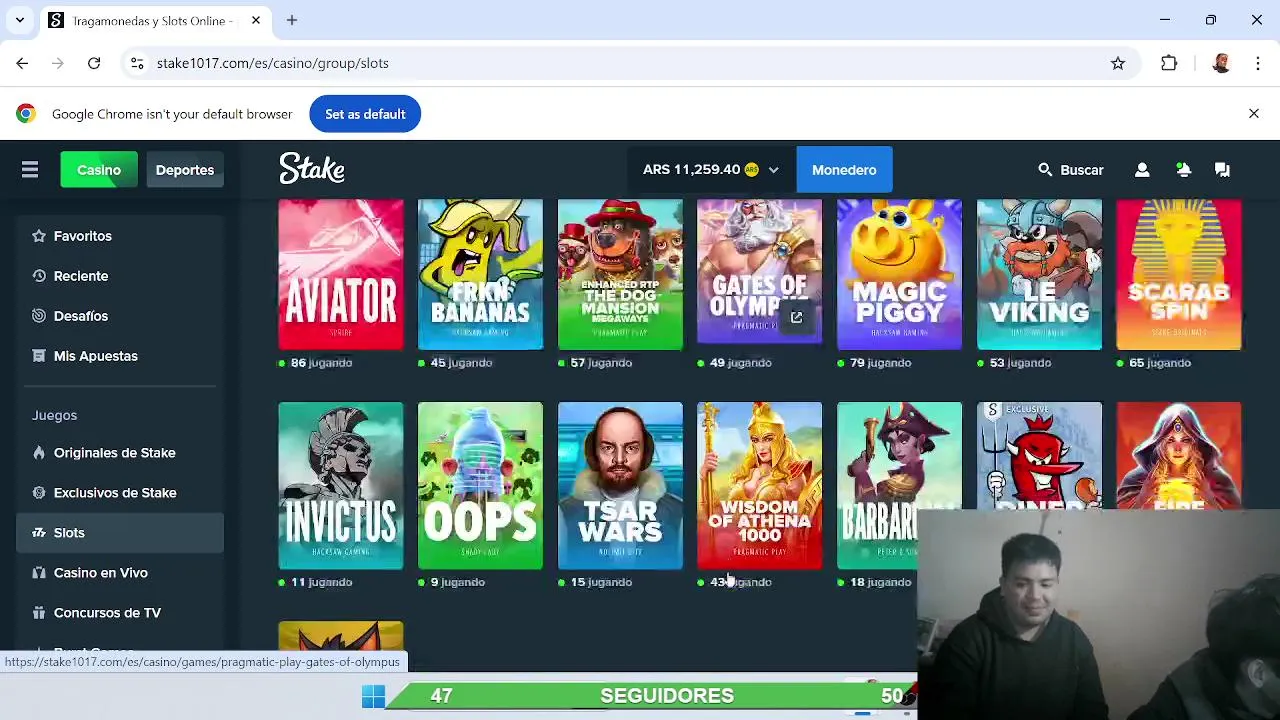Click the Monedero wallet button
This screenshot has height=720, width=1280.
click(844, 170)
